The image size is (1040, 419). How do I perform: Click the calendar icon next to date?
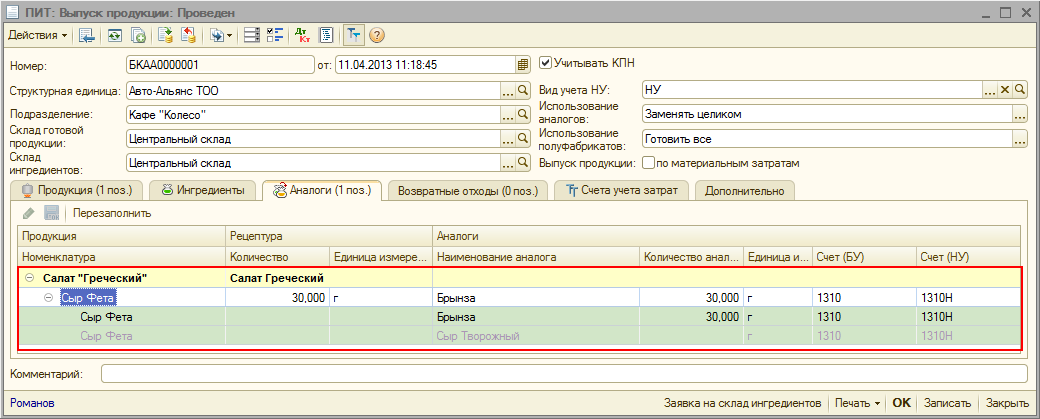click(522, 65)
